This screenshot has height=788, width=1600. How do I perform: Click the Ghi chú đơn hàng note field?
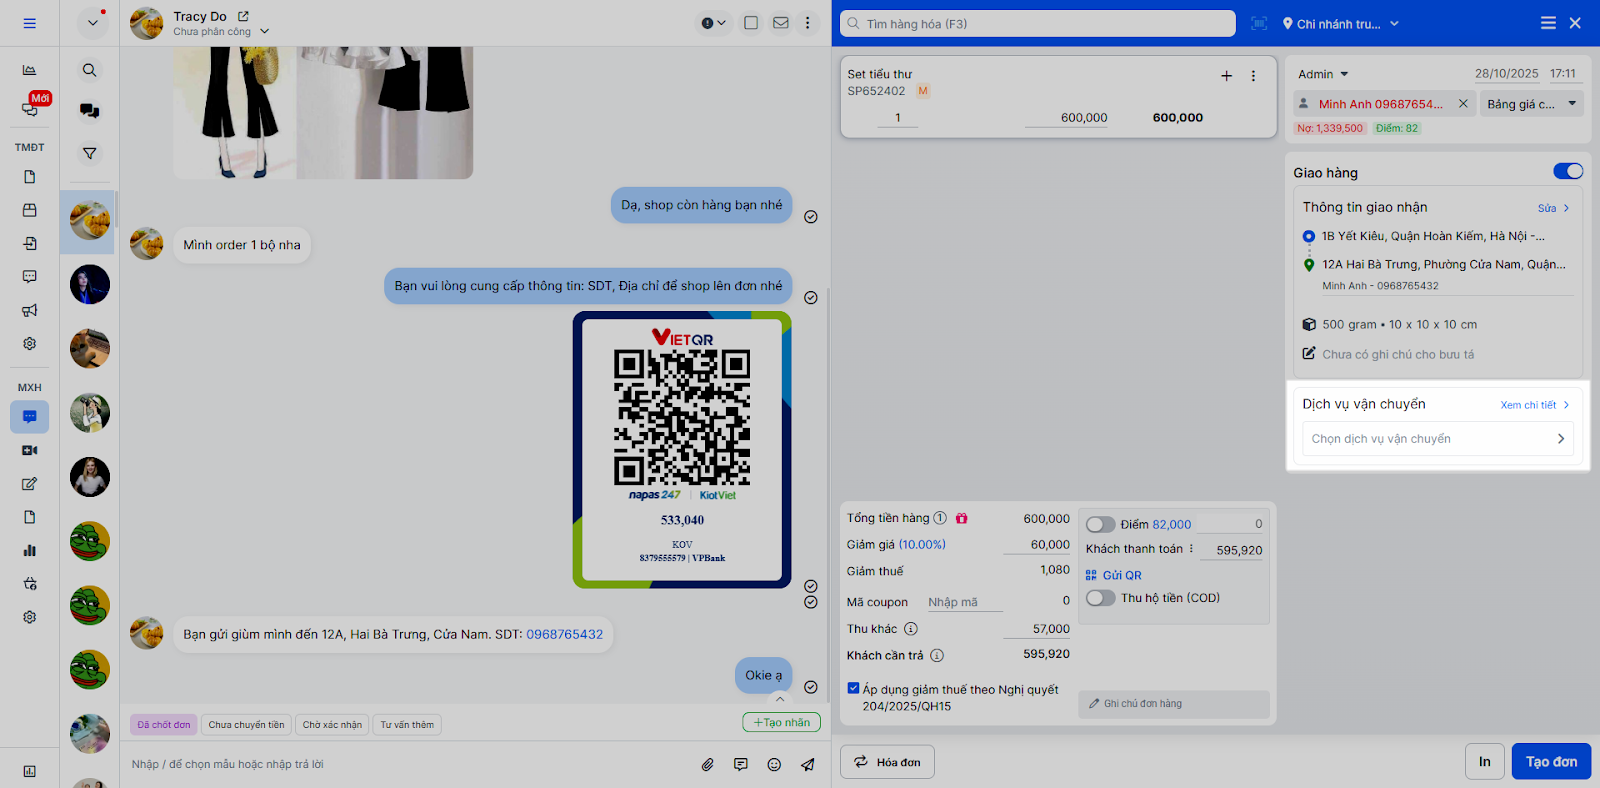(1174, 704)
